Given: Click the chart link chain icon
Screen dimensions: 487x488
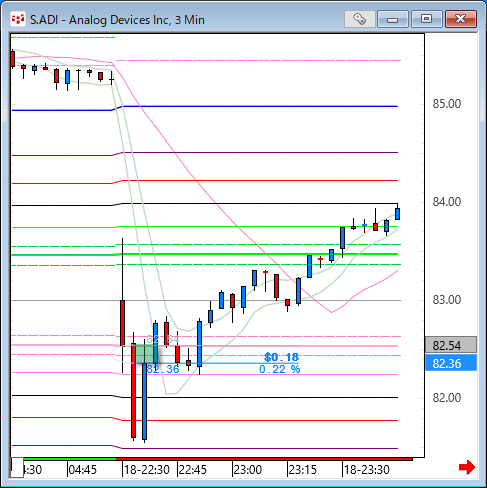Looking at the screenshot, I should coord(359,19).
